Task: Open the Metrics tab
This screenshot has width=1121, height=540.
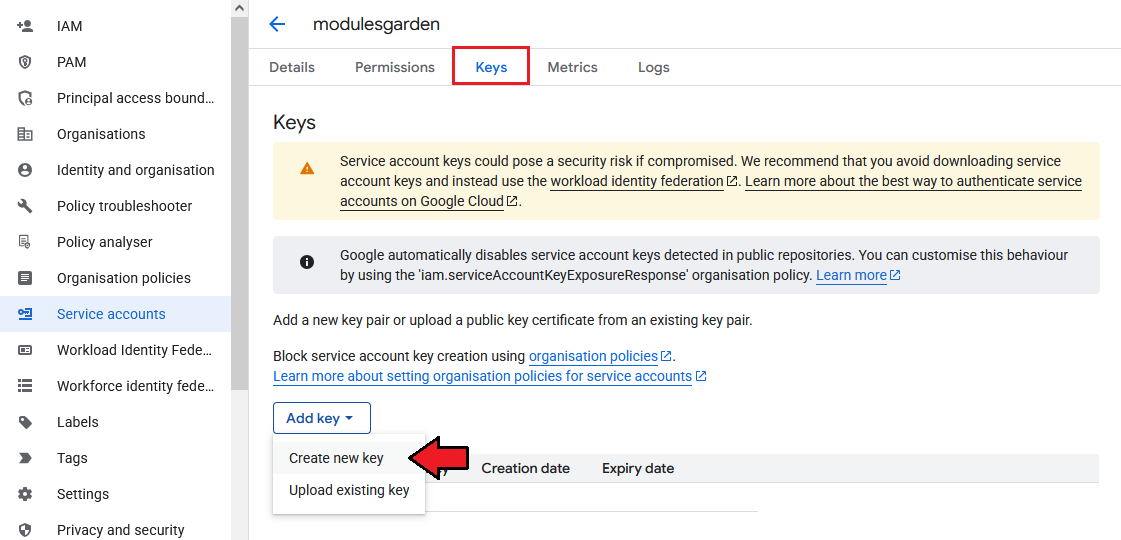Action: (x=572, y=67)
